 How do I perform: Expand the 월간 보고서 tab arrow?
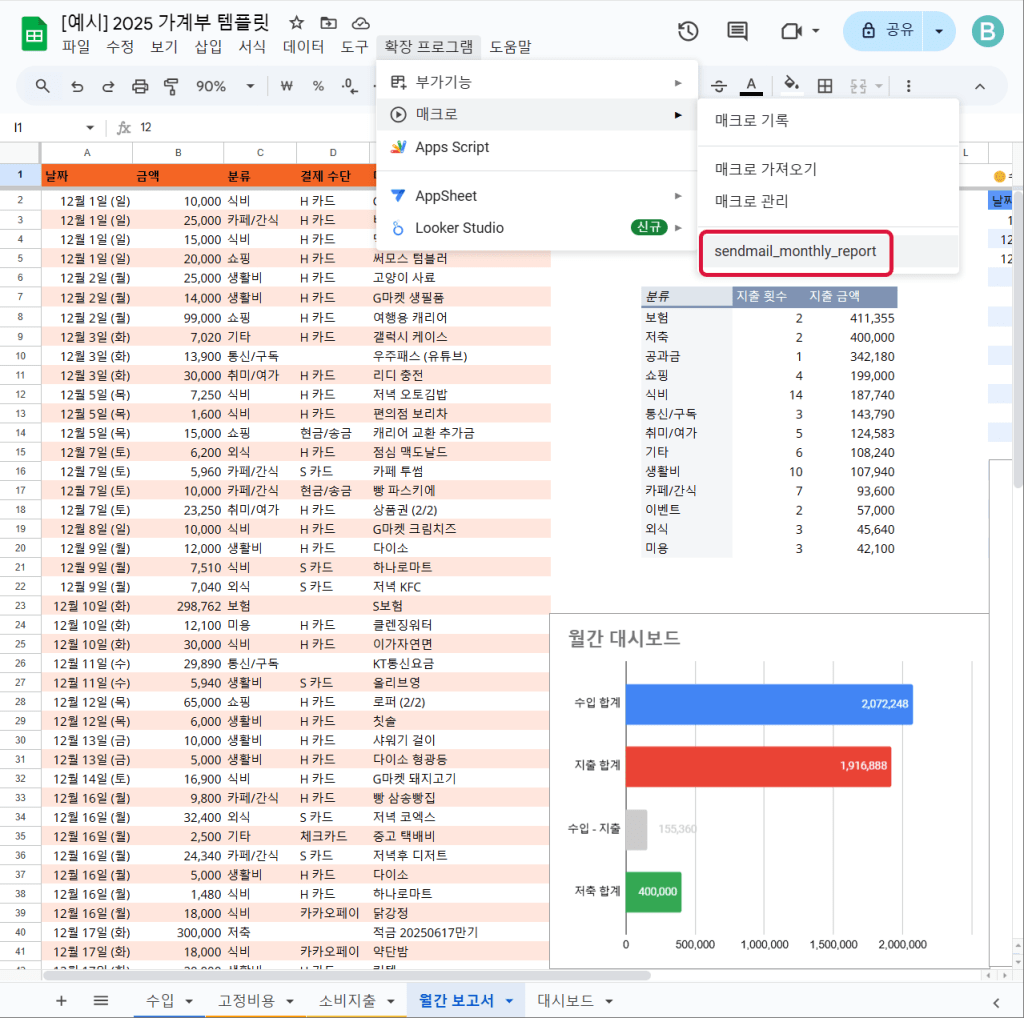coord(510,1001)
